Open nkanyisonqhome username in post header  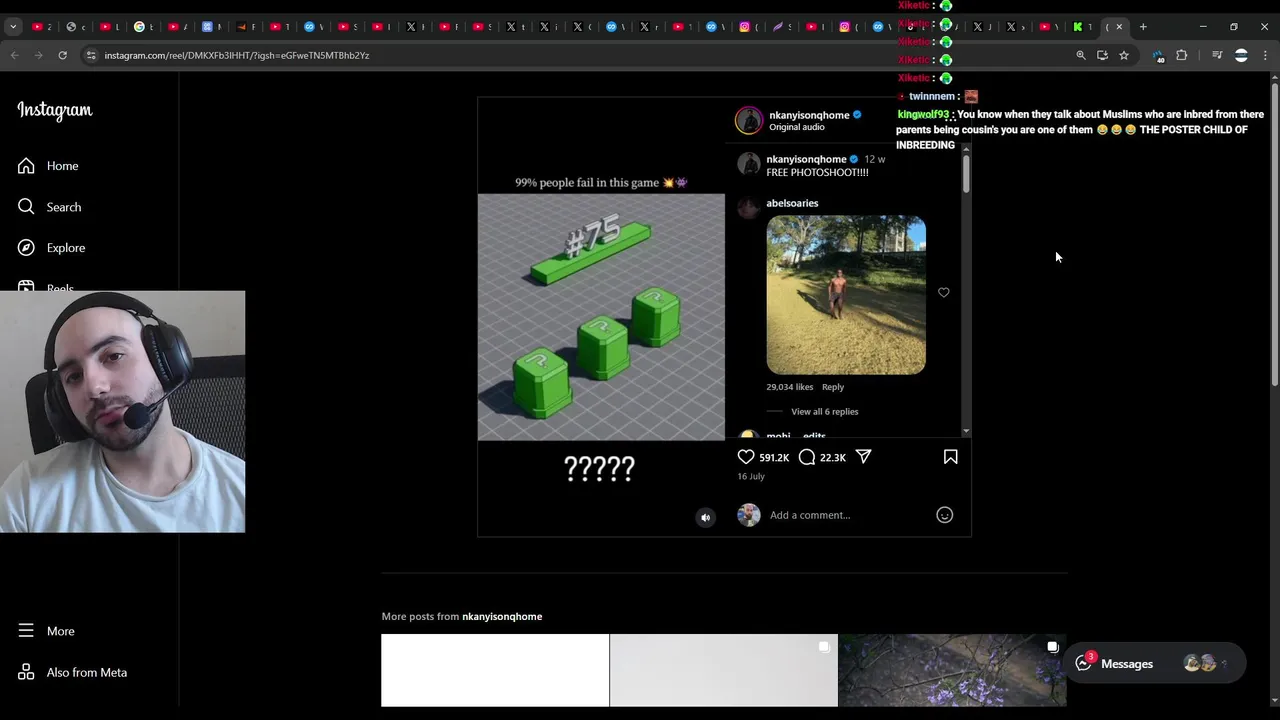pos(809,115)
